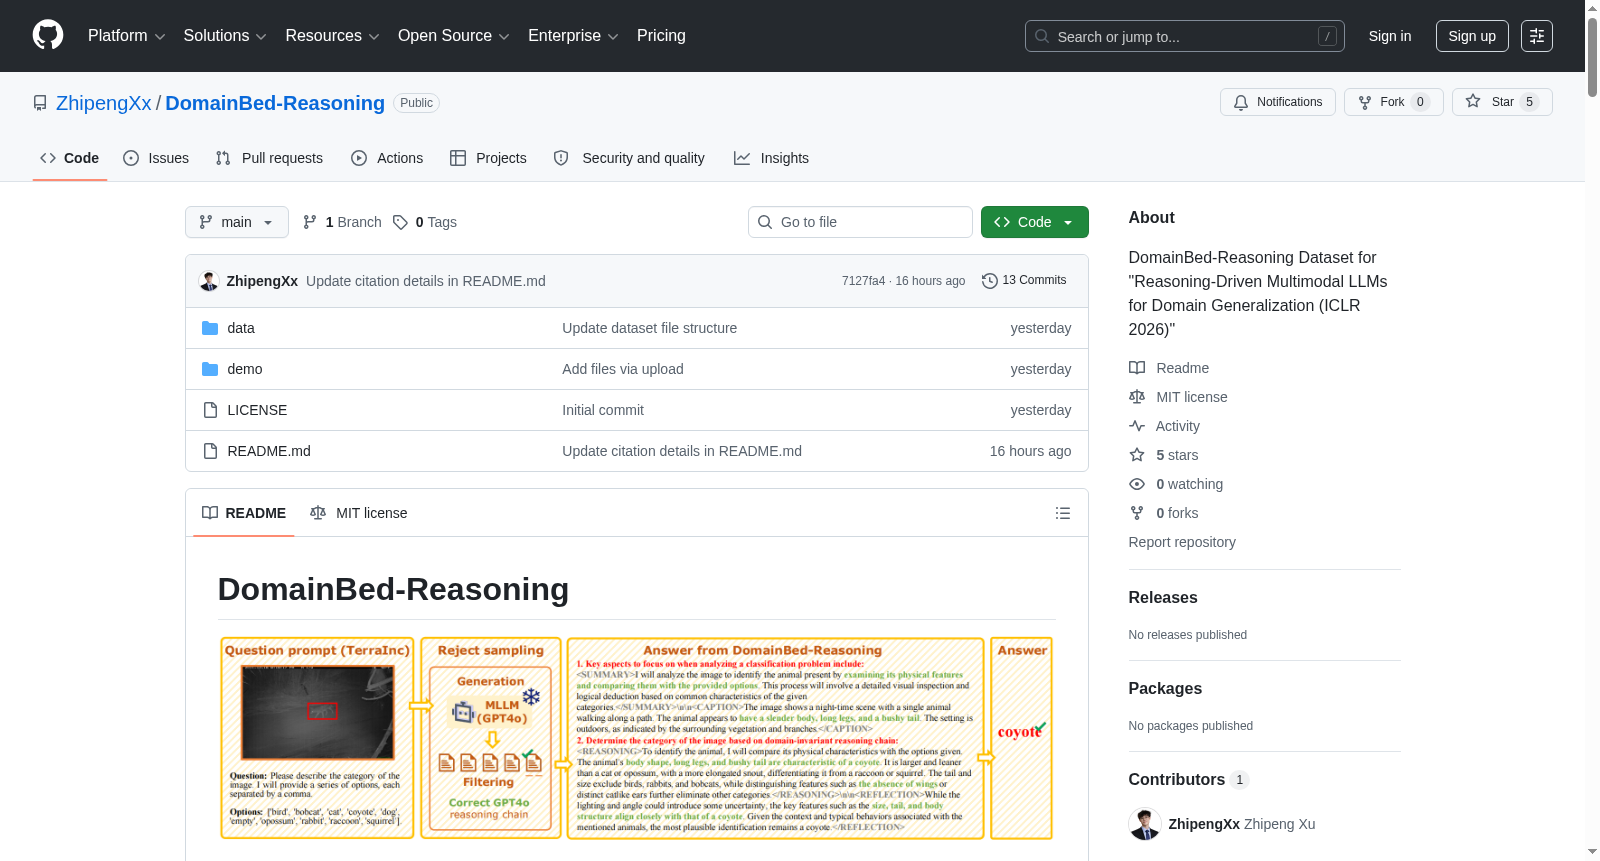Select the README tab in file viewer

[244, 513]
